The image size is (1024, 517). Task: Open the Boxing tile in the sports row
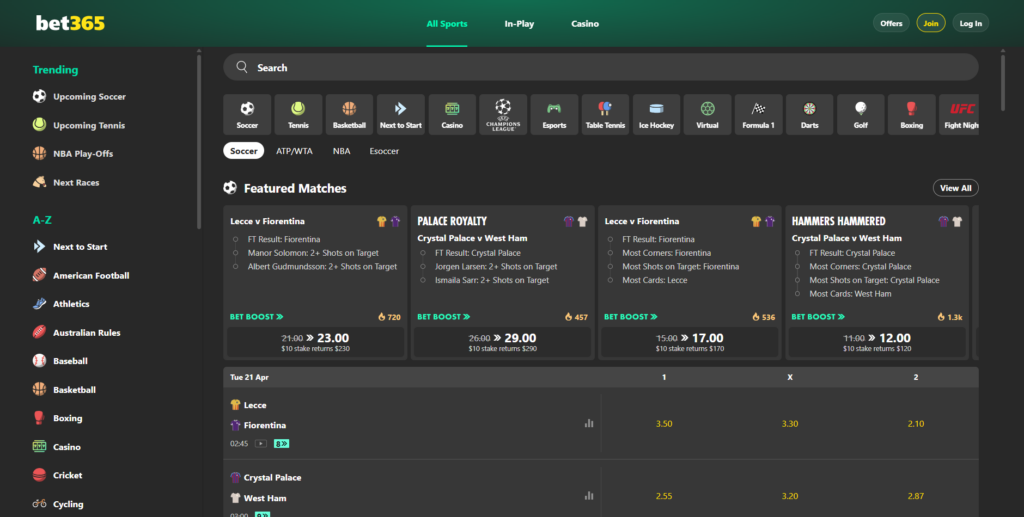tap(912, 114)
